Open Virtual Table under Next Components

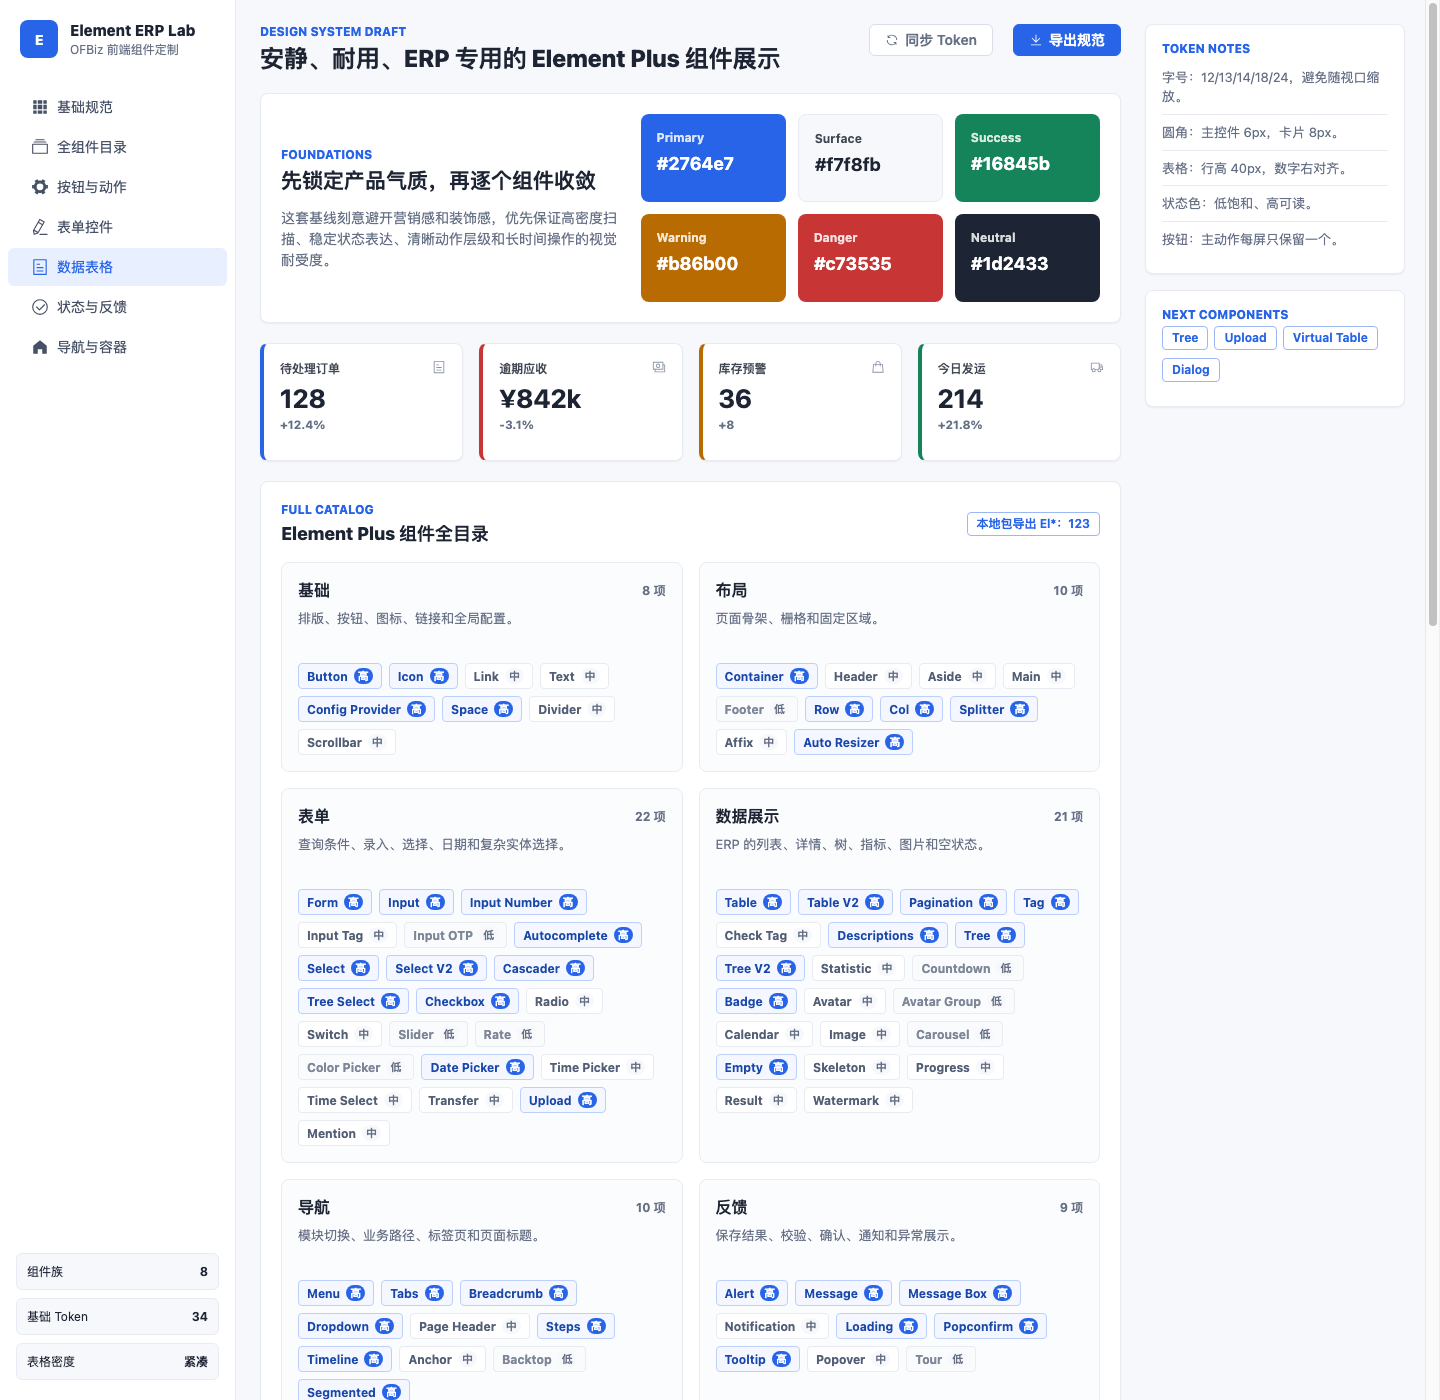tap(1330, 338)
